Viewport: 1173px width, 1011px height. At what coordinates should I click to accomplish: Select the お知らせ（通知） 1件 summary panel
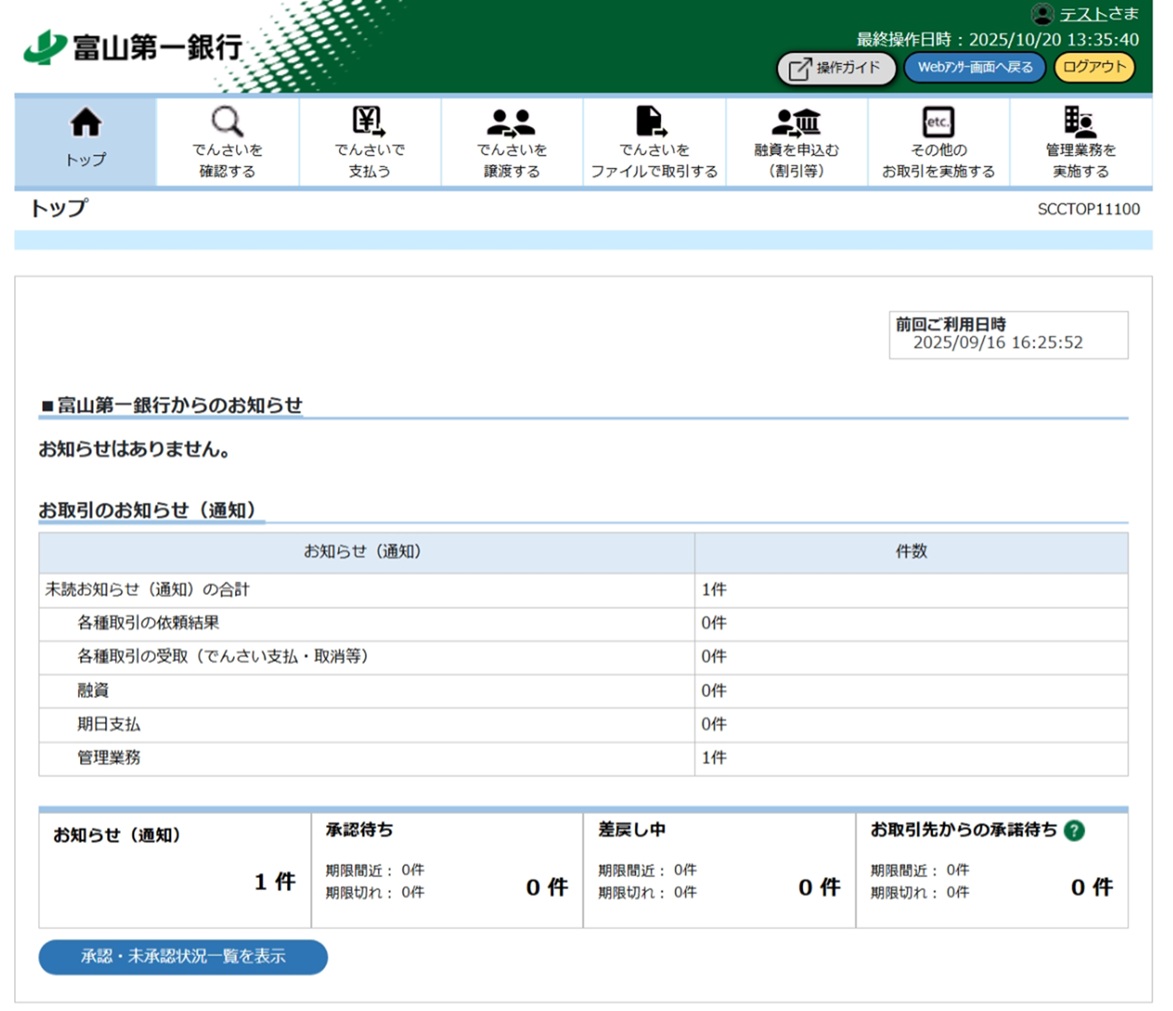[x=175, y=868]
